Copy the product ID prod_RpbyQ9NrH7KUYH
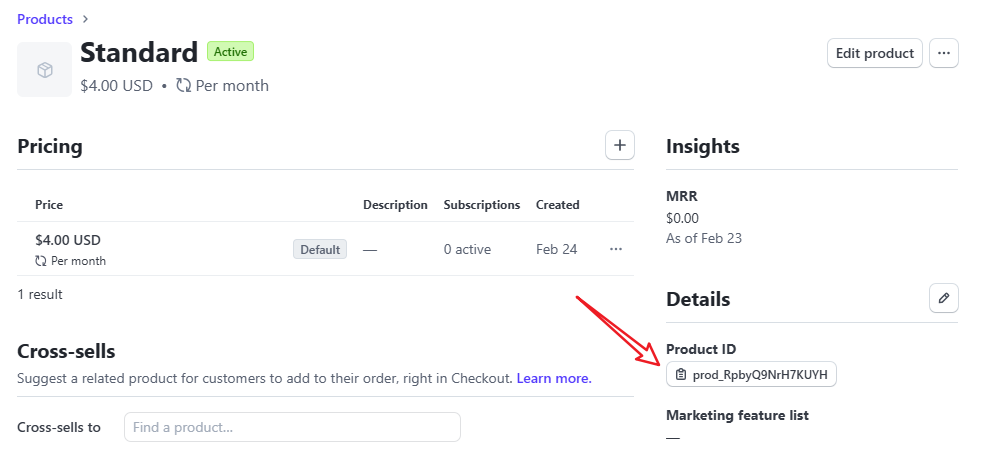Image resolution: width=986 pixels, height=457 pixels. [751, 375]
